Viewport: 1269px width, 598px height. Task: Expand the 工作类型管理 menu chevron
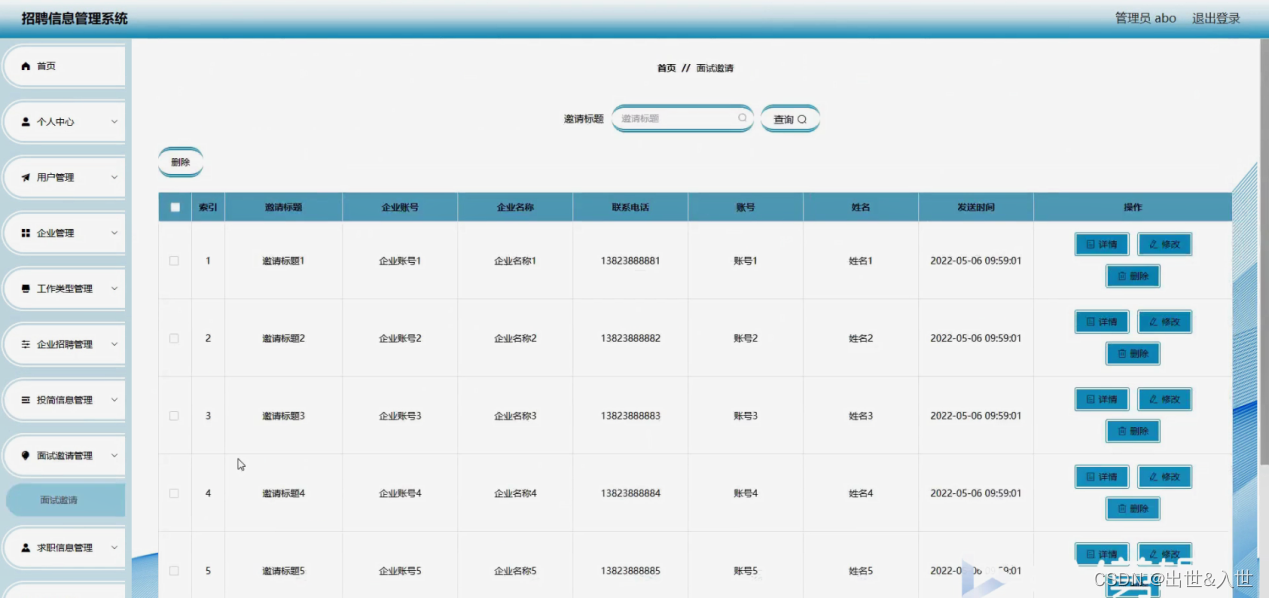pos(114,289)
